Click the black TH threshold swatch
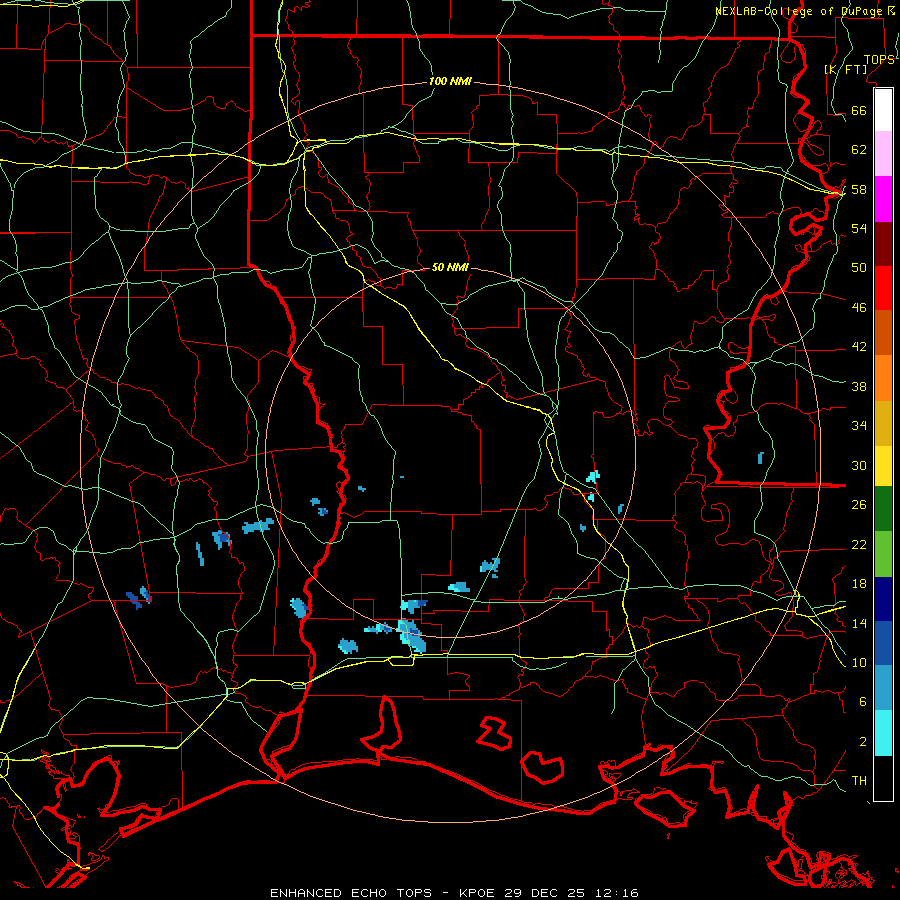900x900 pixels. coord(883,778)
